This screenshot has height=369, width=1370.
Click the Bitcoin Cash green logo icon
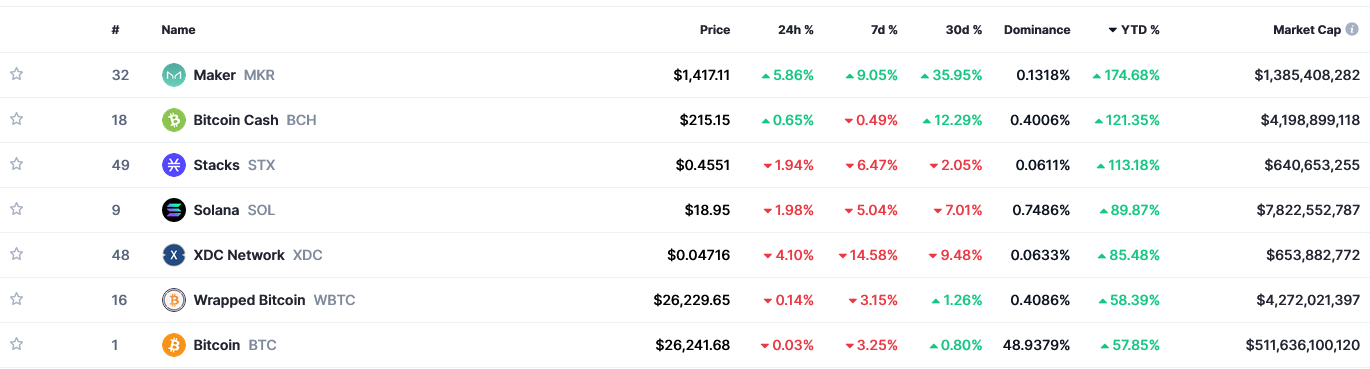[x=174, y=120]
